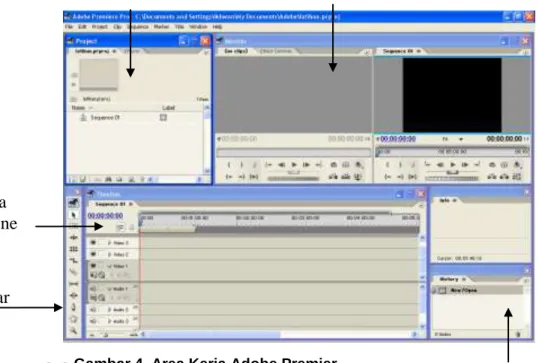The width and height of the screenshot is (539, 363).
Task: Play the Program monitor sequence
Action: tap(453, 165)
